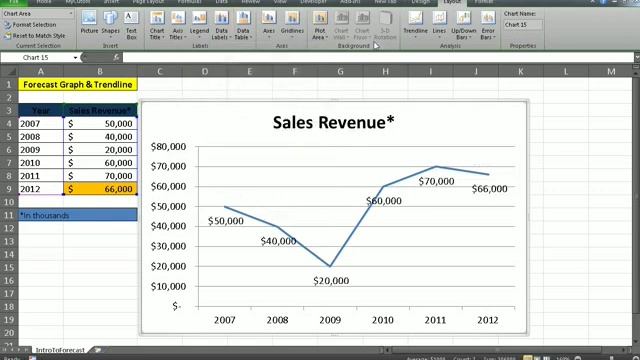Click Reset to Match Style
Screen dimensions: 640x360
click(35, 36)
